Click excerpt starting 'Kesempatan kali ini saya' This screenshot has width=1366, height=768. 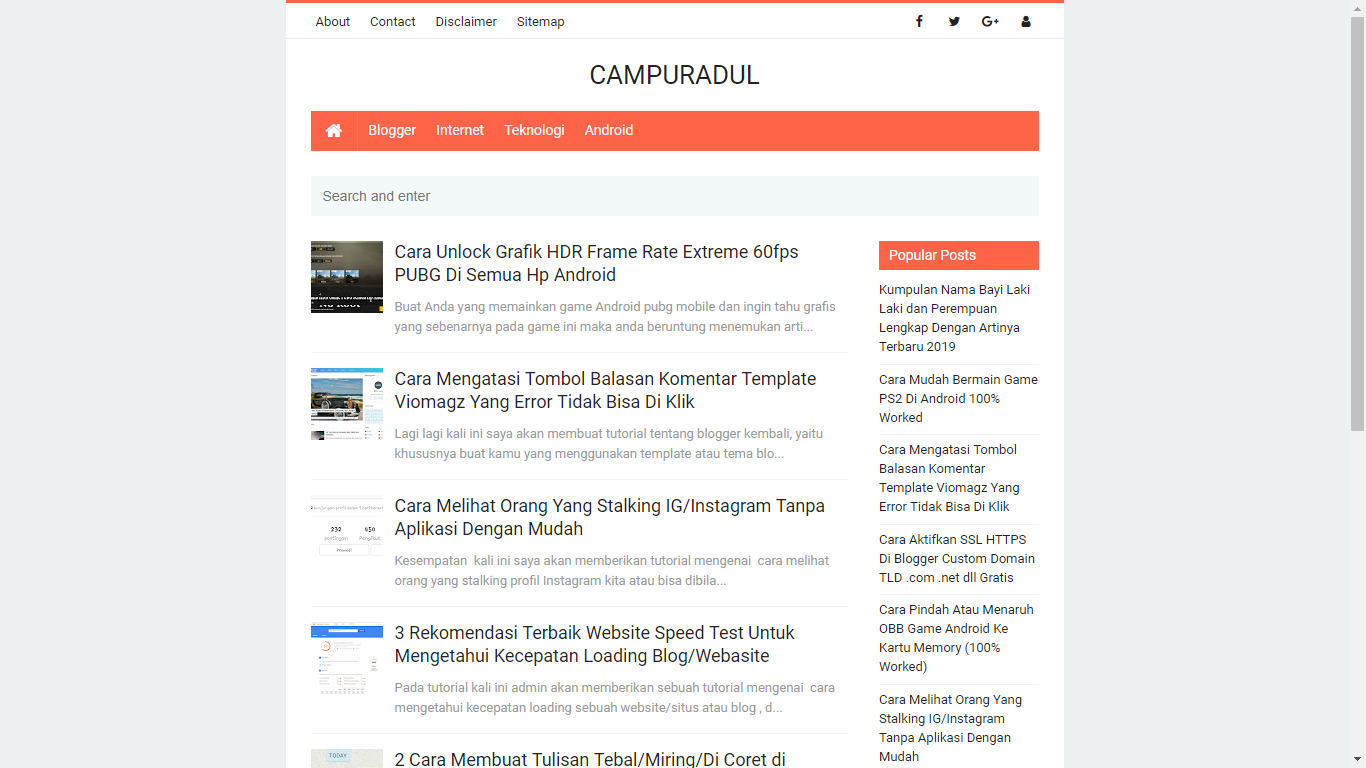tap(612, 571)
